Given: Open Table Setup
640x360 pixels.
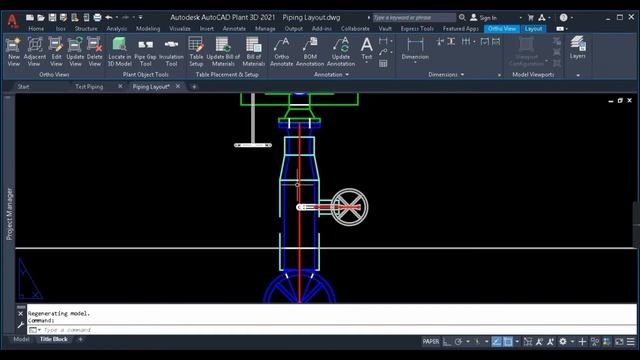Looking at the screenshot, I should point(196,51).
